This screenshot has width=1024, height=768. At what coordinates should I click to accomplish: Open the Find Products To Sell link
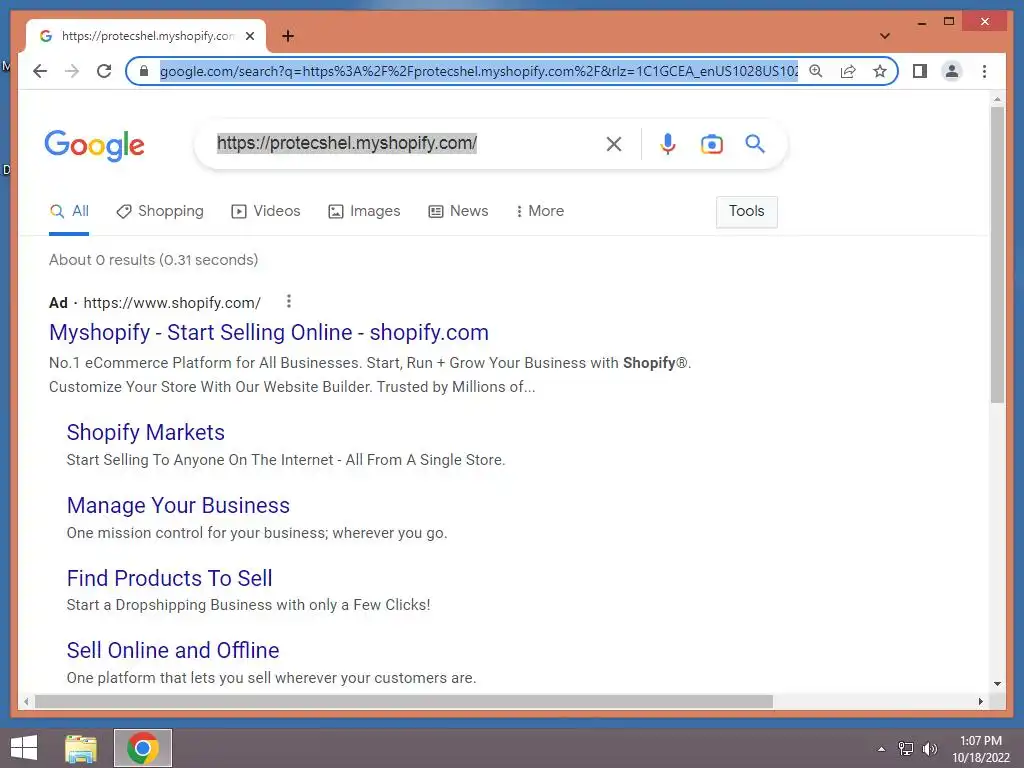pos(170,578)
